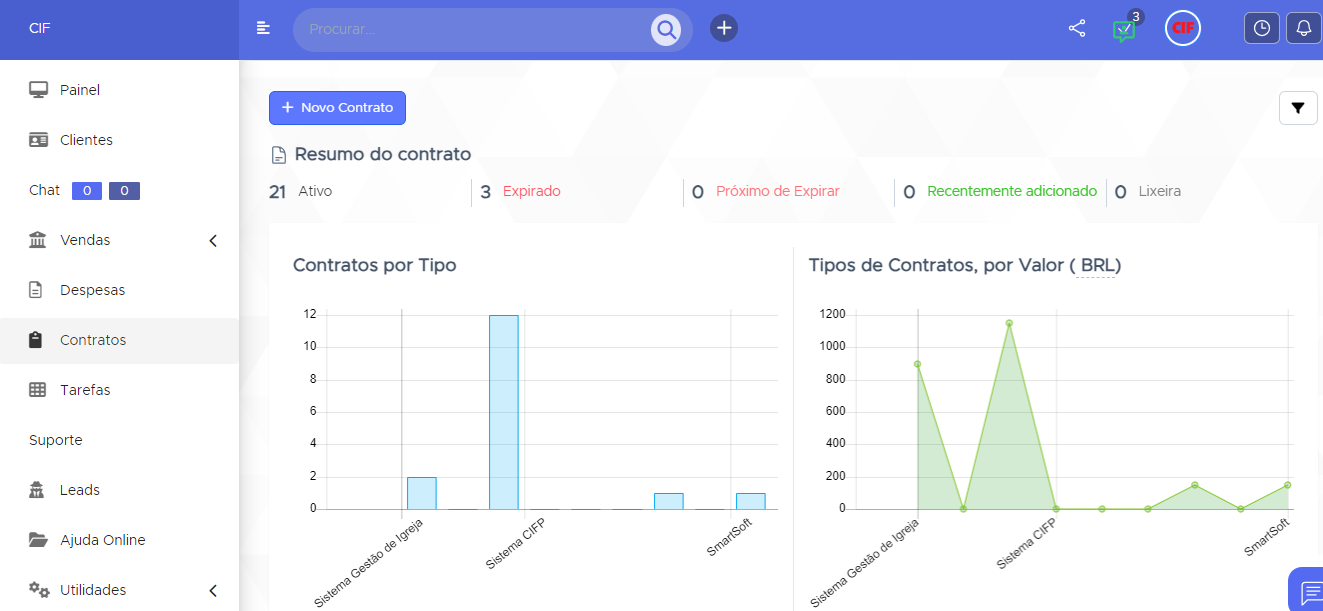Viewport: 1323px width, 611px height.
Task: Open Despesas in the sidebar
Action: coord(92,290)
